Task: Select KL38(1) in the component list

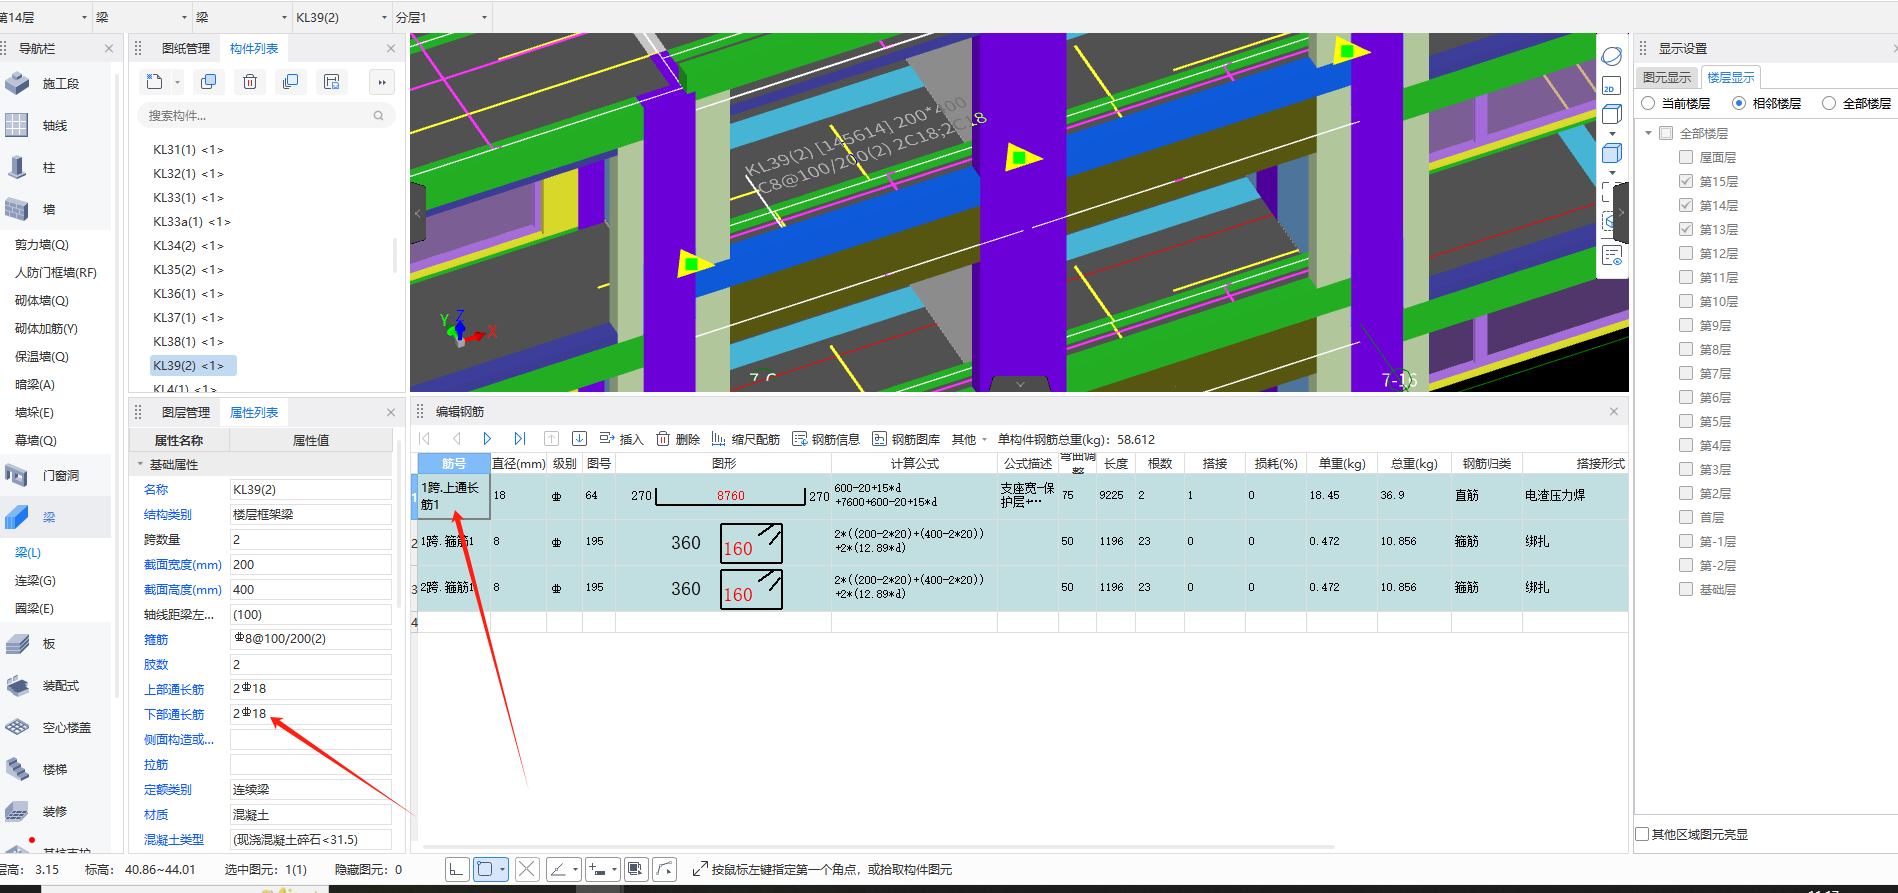Action: [188, 341]
